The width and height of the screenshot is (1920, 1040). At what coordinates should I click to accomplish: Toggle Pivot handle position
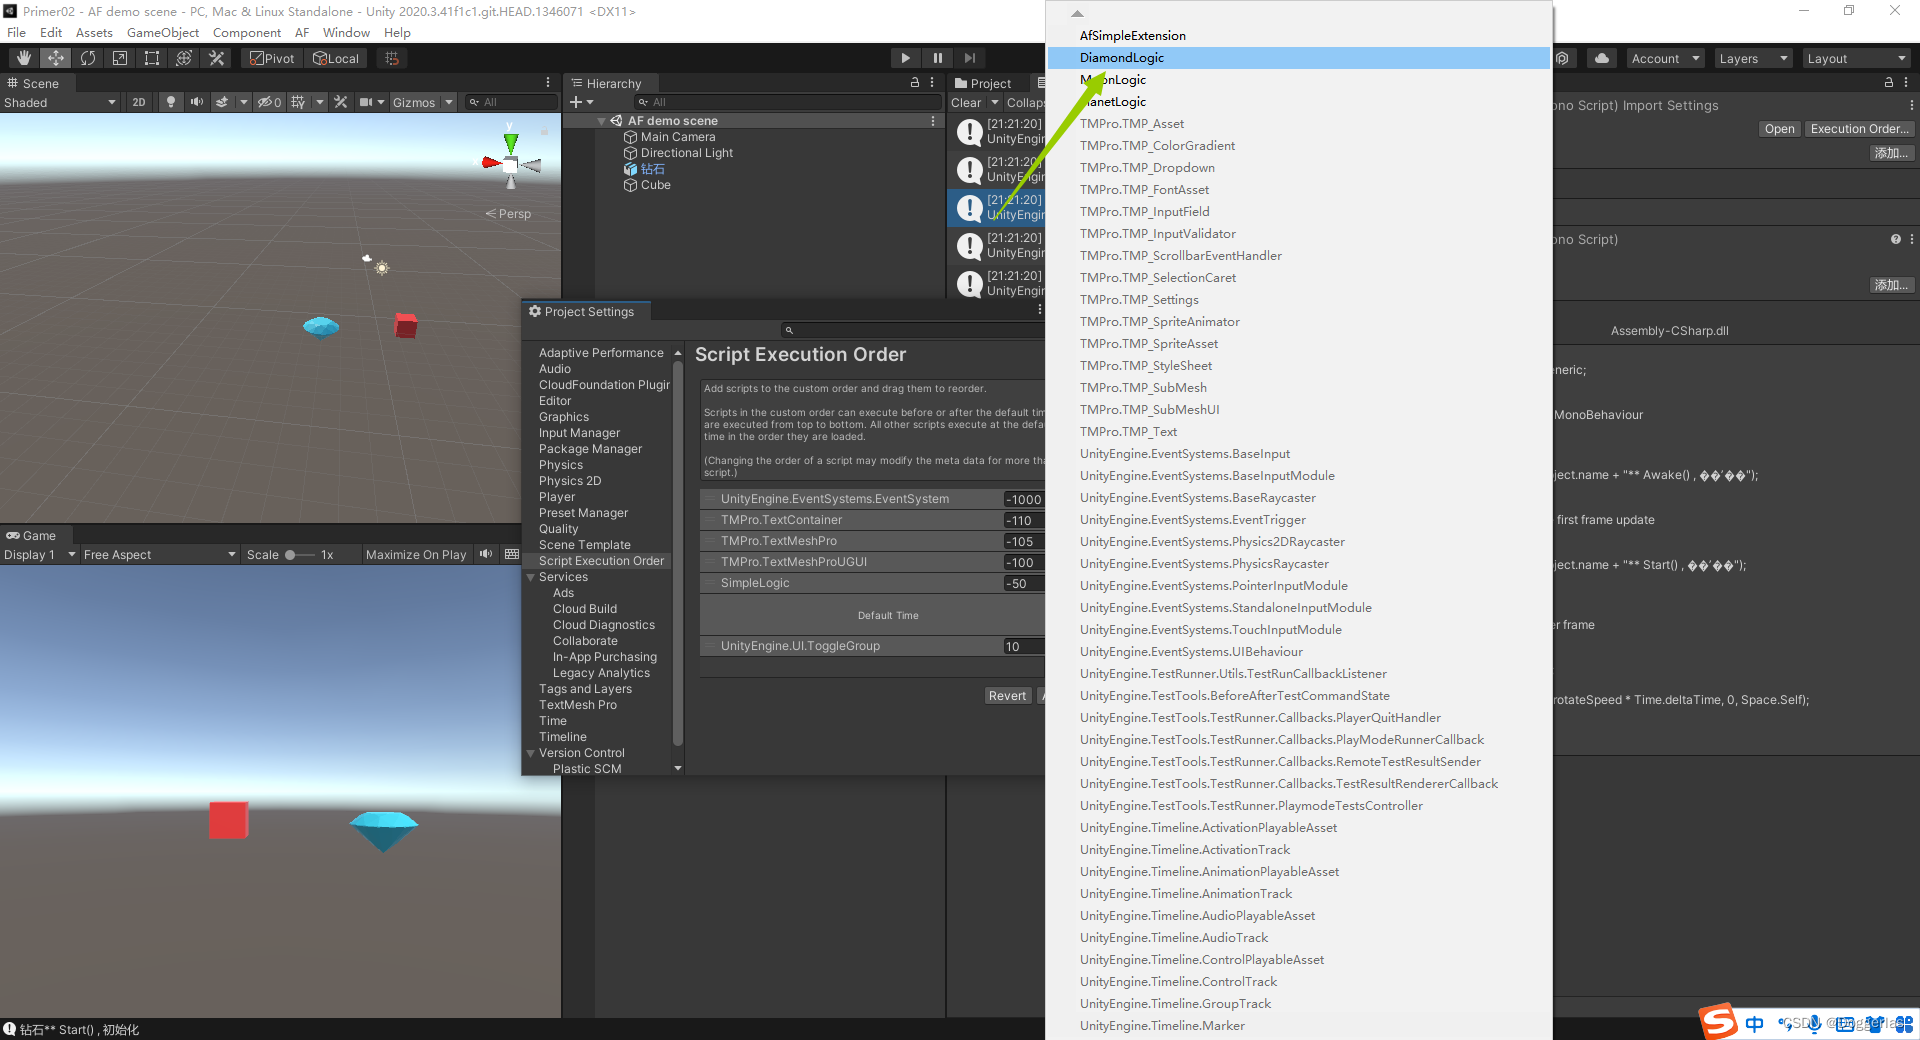click(272, 58)
